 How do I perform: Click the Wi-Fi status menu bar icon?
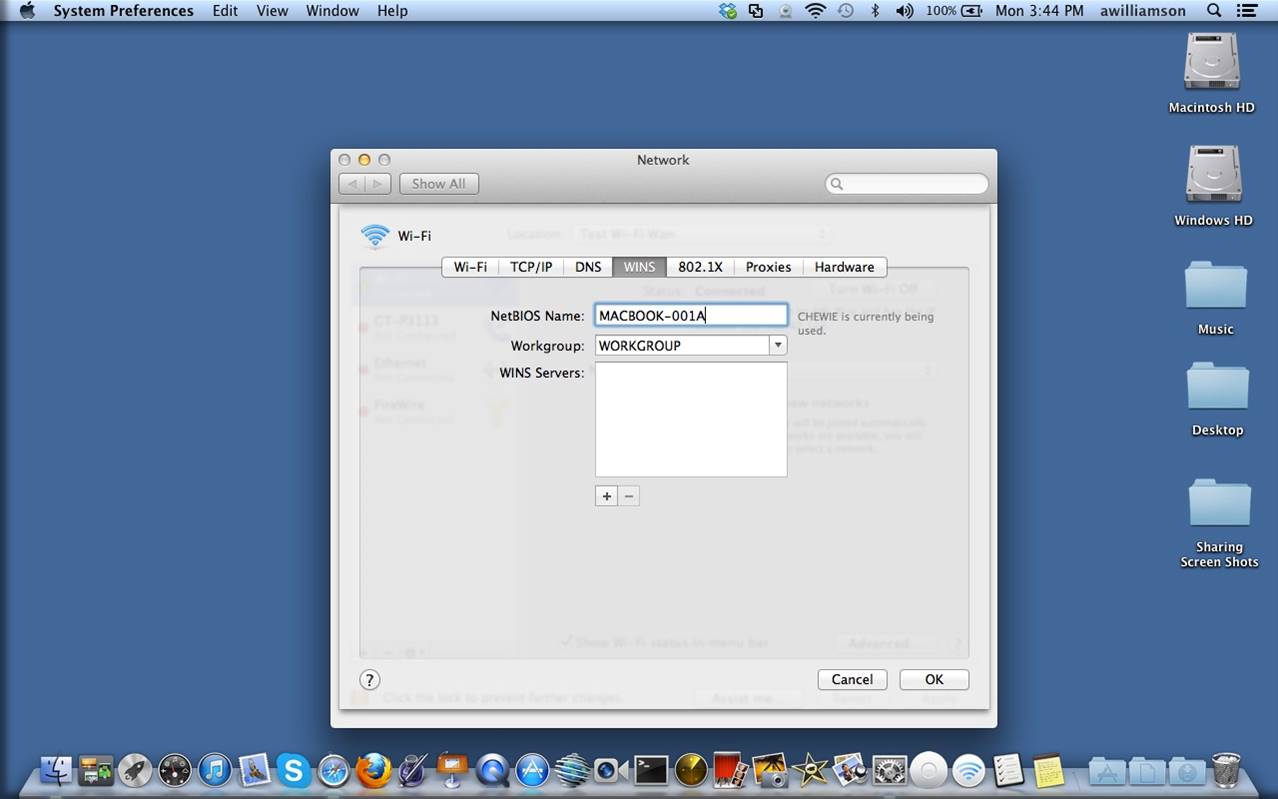tap(815, 11)
